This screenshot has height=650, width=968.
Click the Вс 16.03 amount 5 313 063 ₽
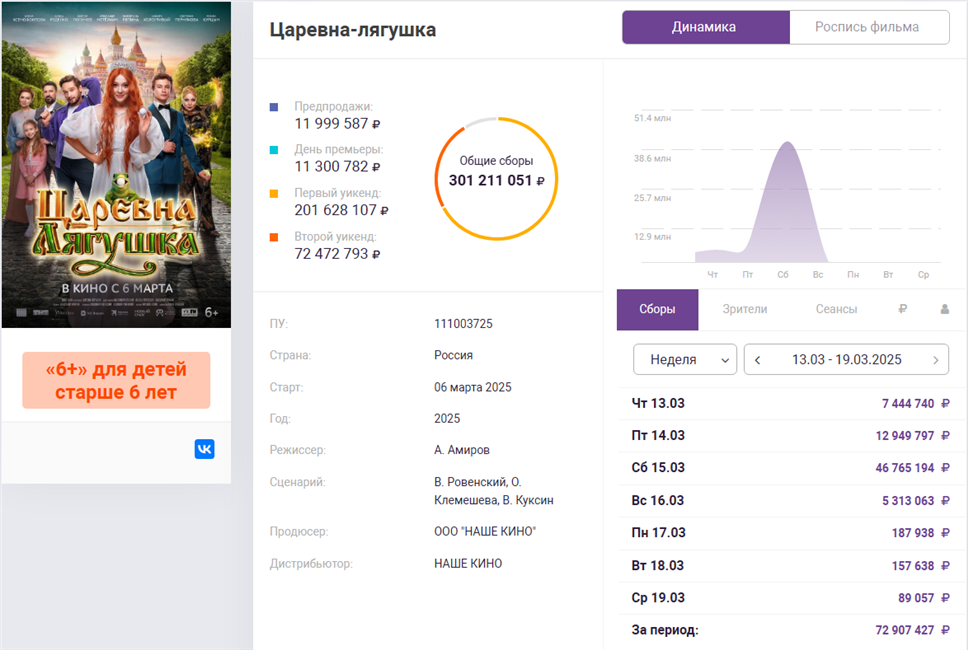tap(916, 501)
